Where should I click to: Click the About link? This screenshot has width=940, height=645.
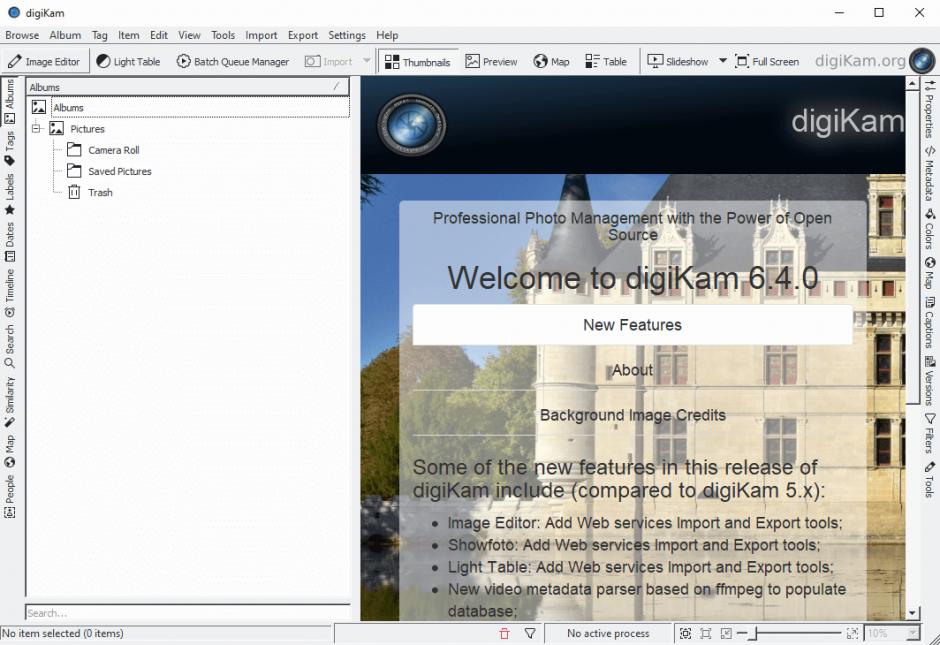coord(632,370)
